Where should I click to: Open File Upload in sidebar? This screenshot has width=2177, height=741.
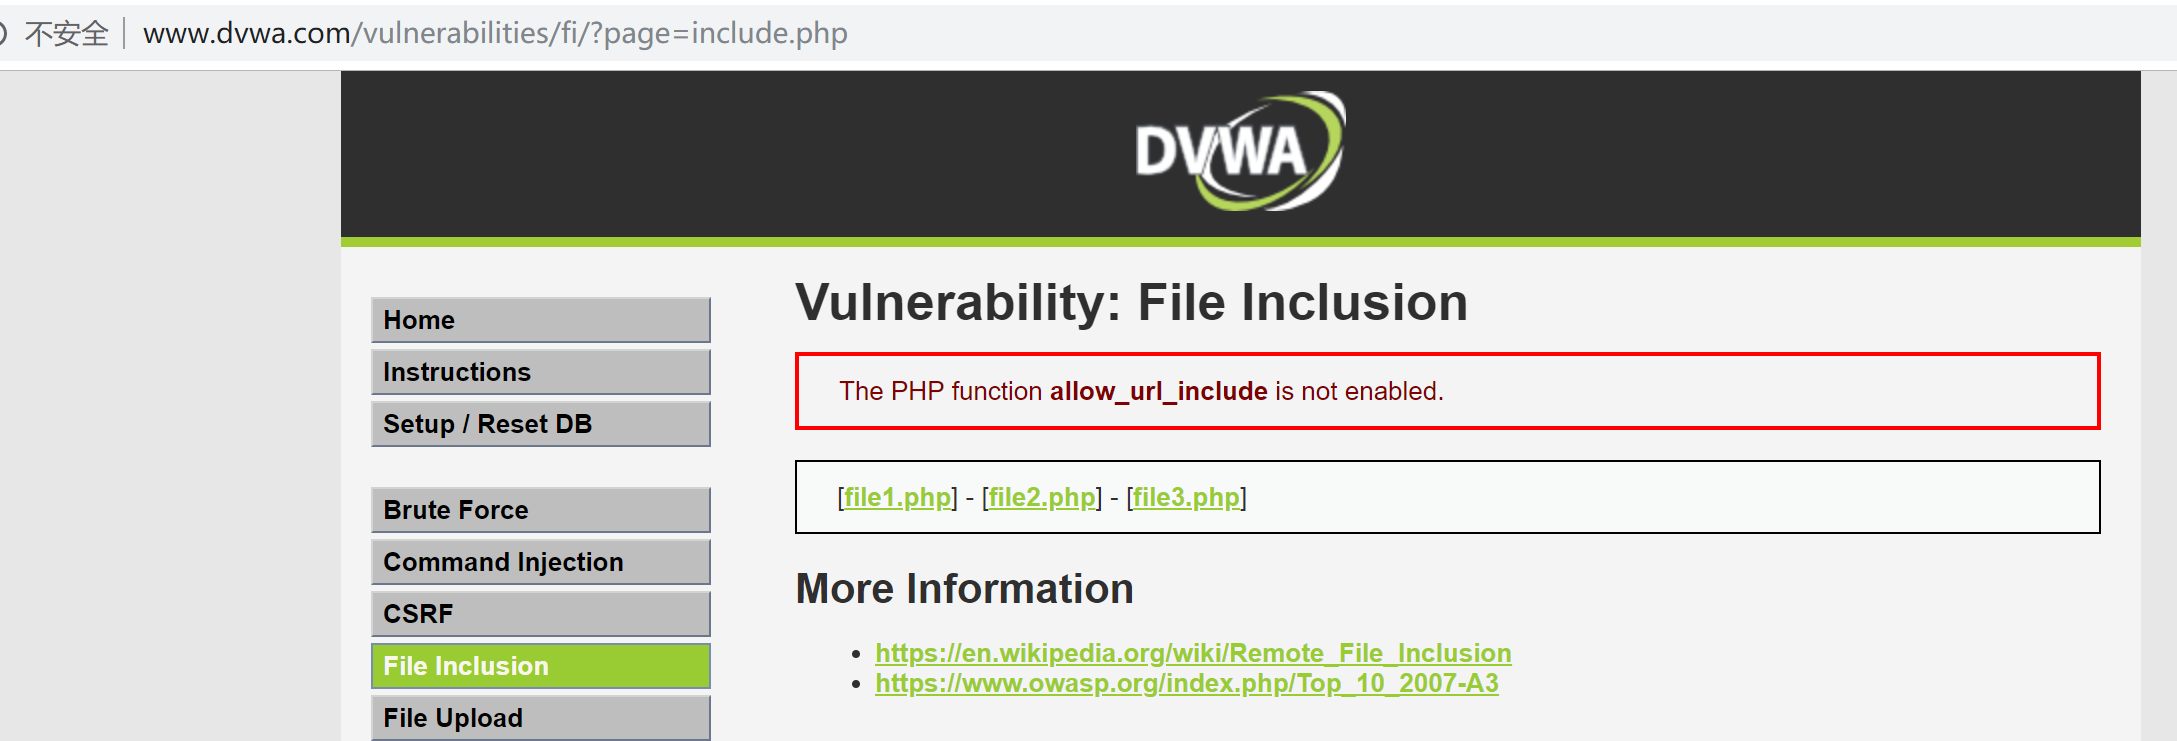(x=540, y=718)
